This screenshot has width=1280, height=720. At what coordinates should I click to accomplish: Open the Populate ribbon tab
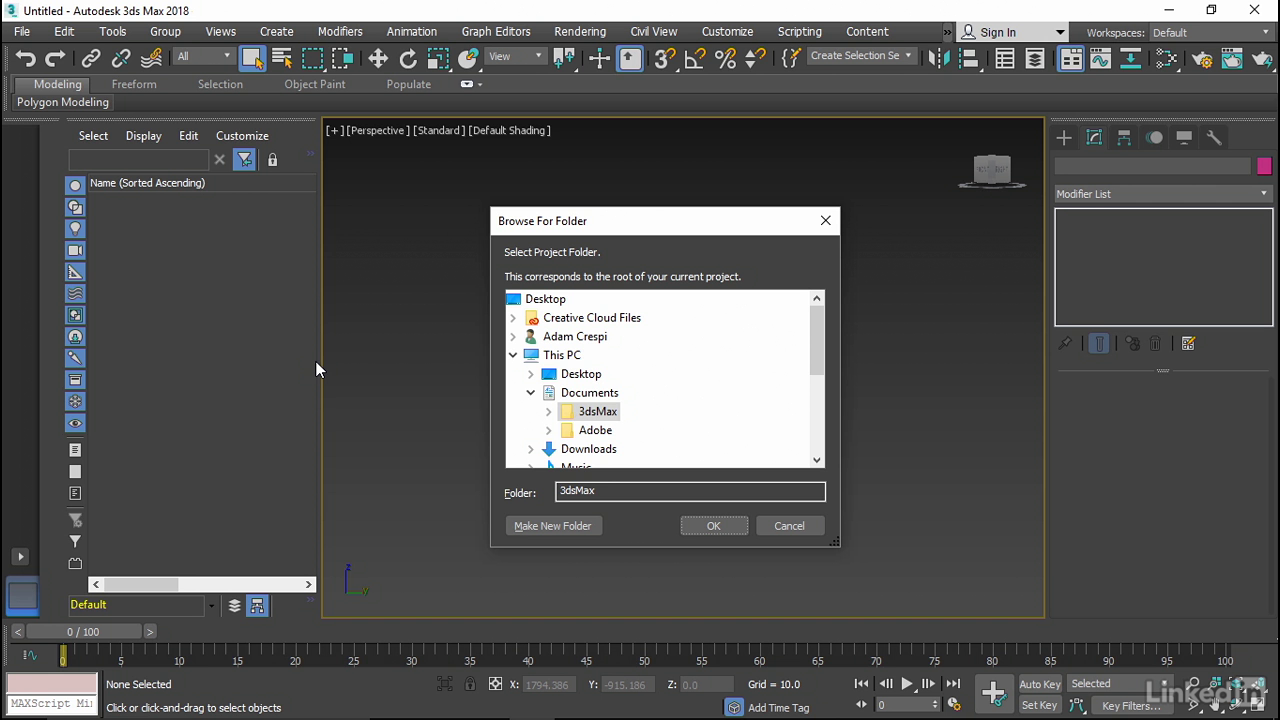(409, 84)
